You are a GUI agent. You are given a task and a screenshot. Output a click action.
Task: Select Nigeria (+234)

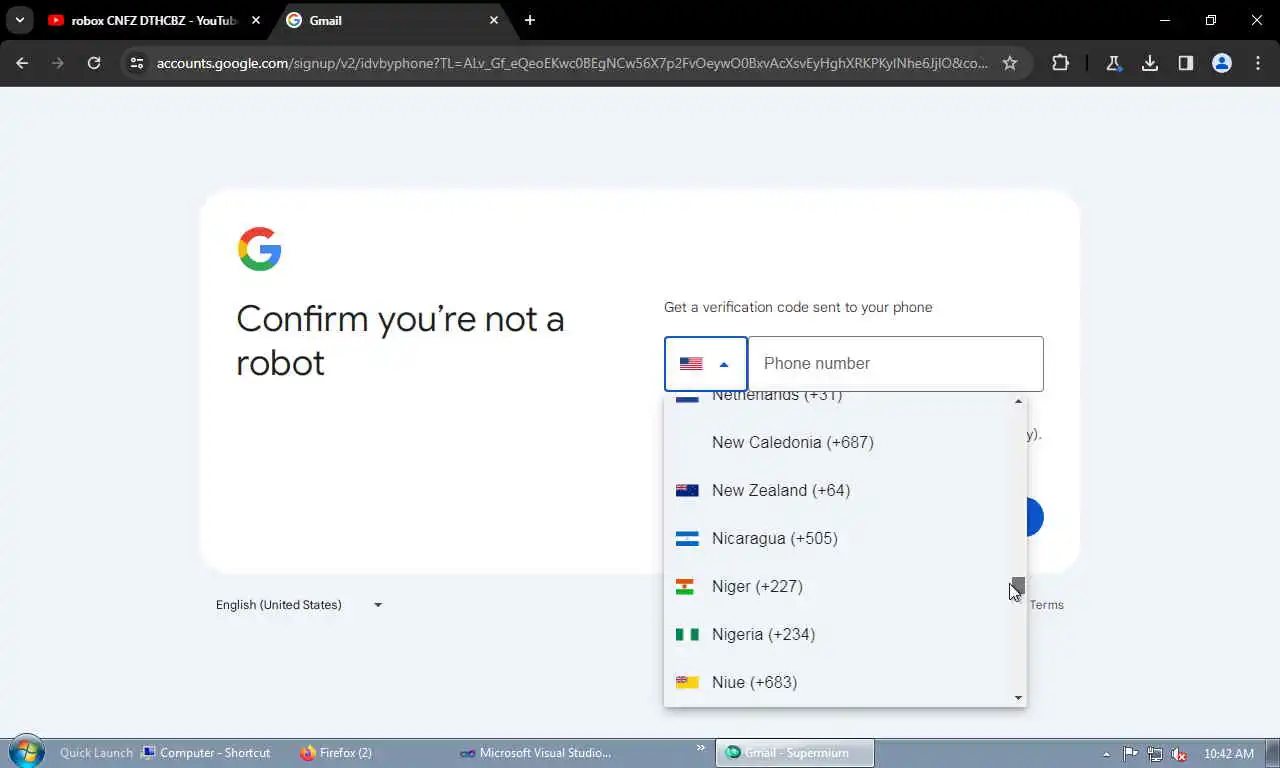click(838, 634)
